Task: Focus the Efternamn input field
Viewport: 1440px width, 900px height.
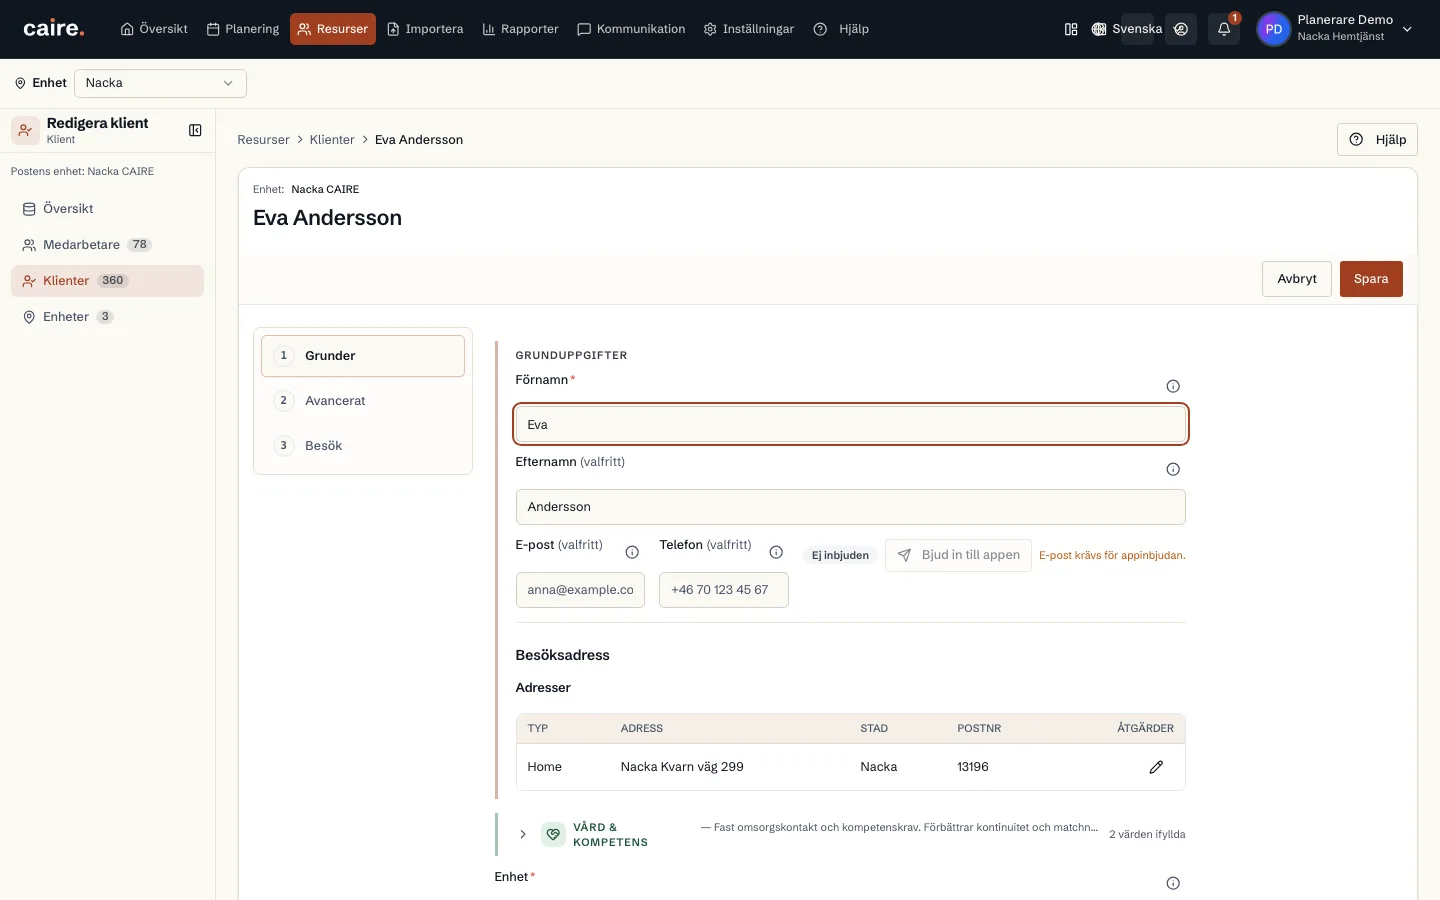Action: coord(851,507)
